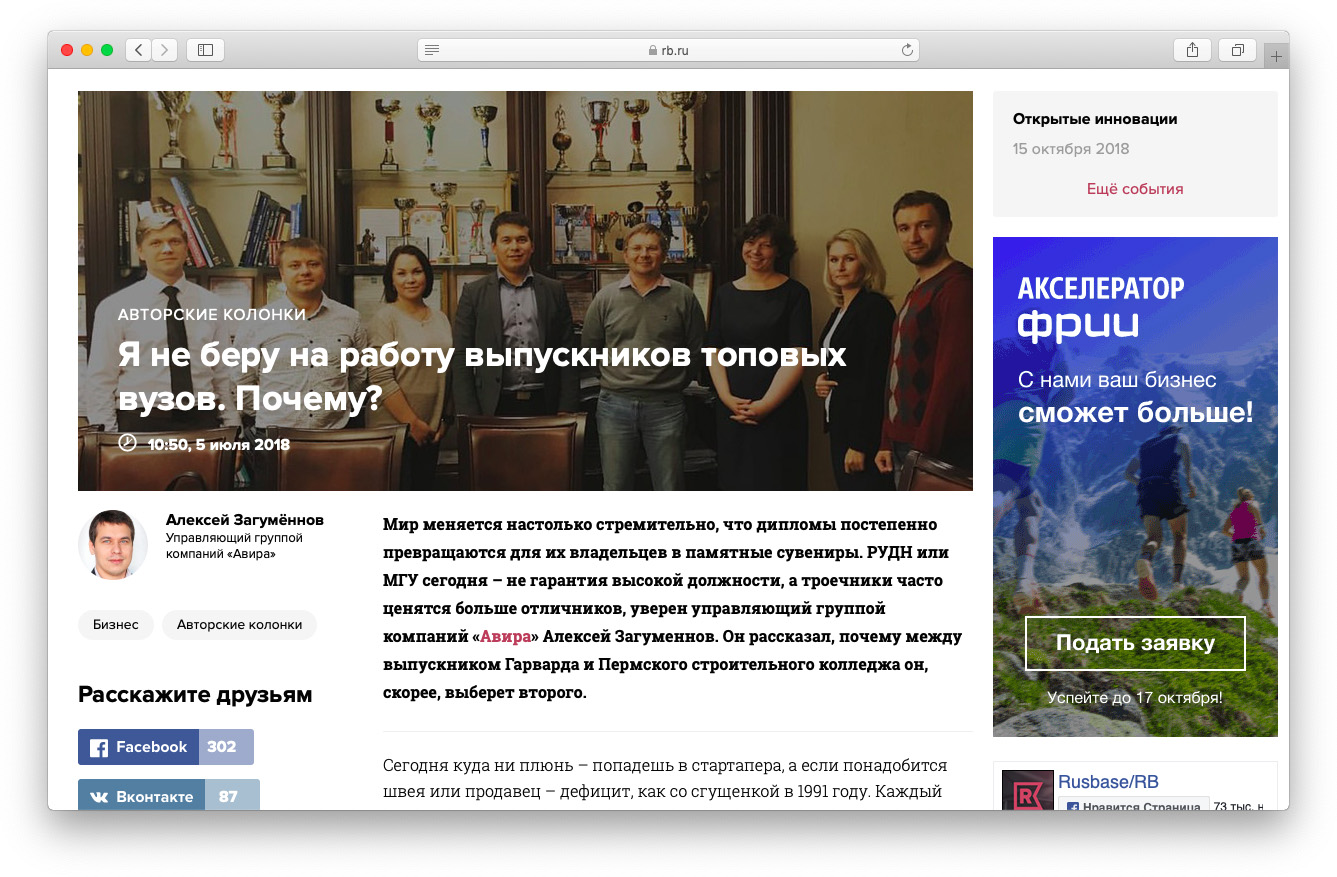The height and width of the screenshot is (877, 1337).
Task: Share the article on Вконтакте
Action: (x=169, y=797)
